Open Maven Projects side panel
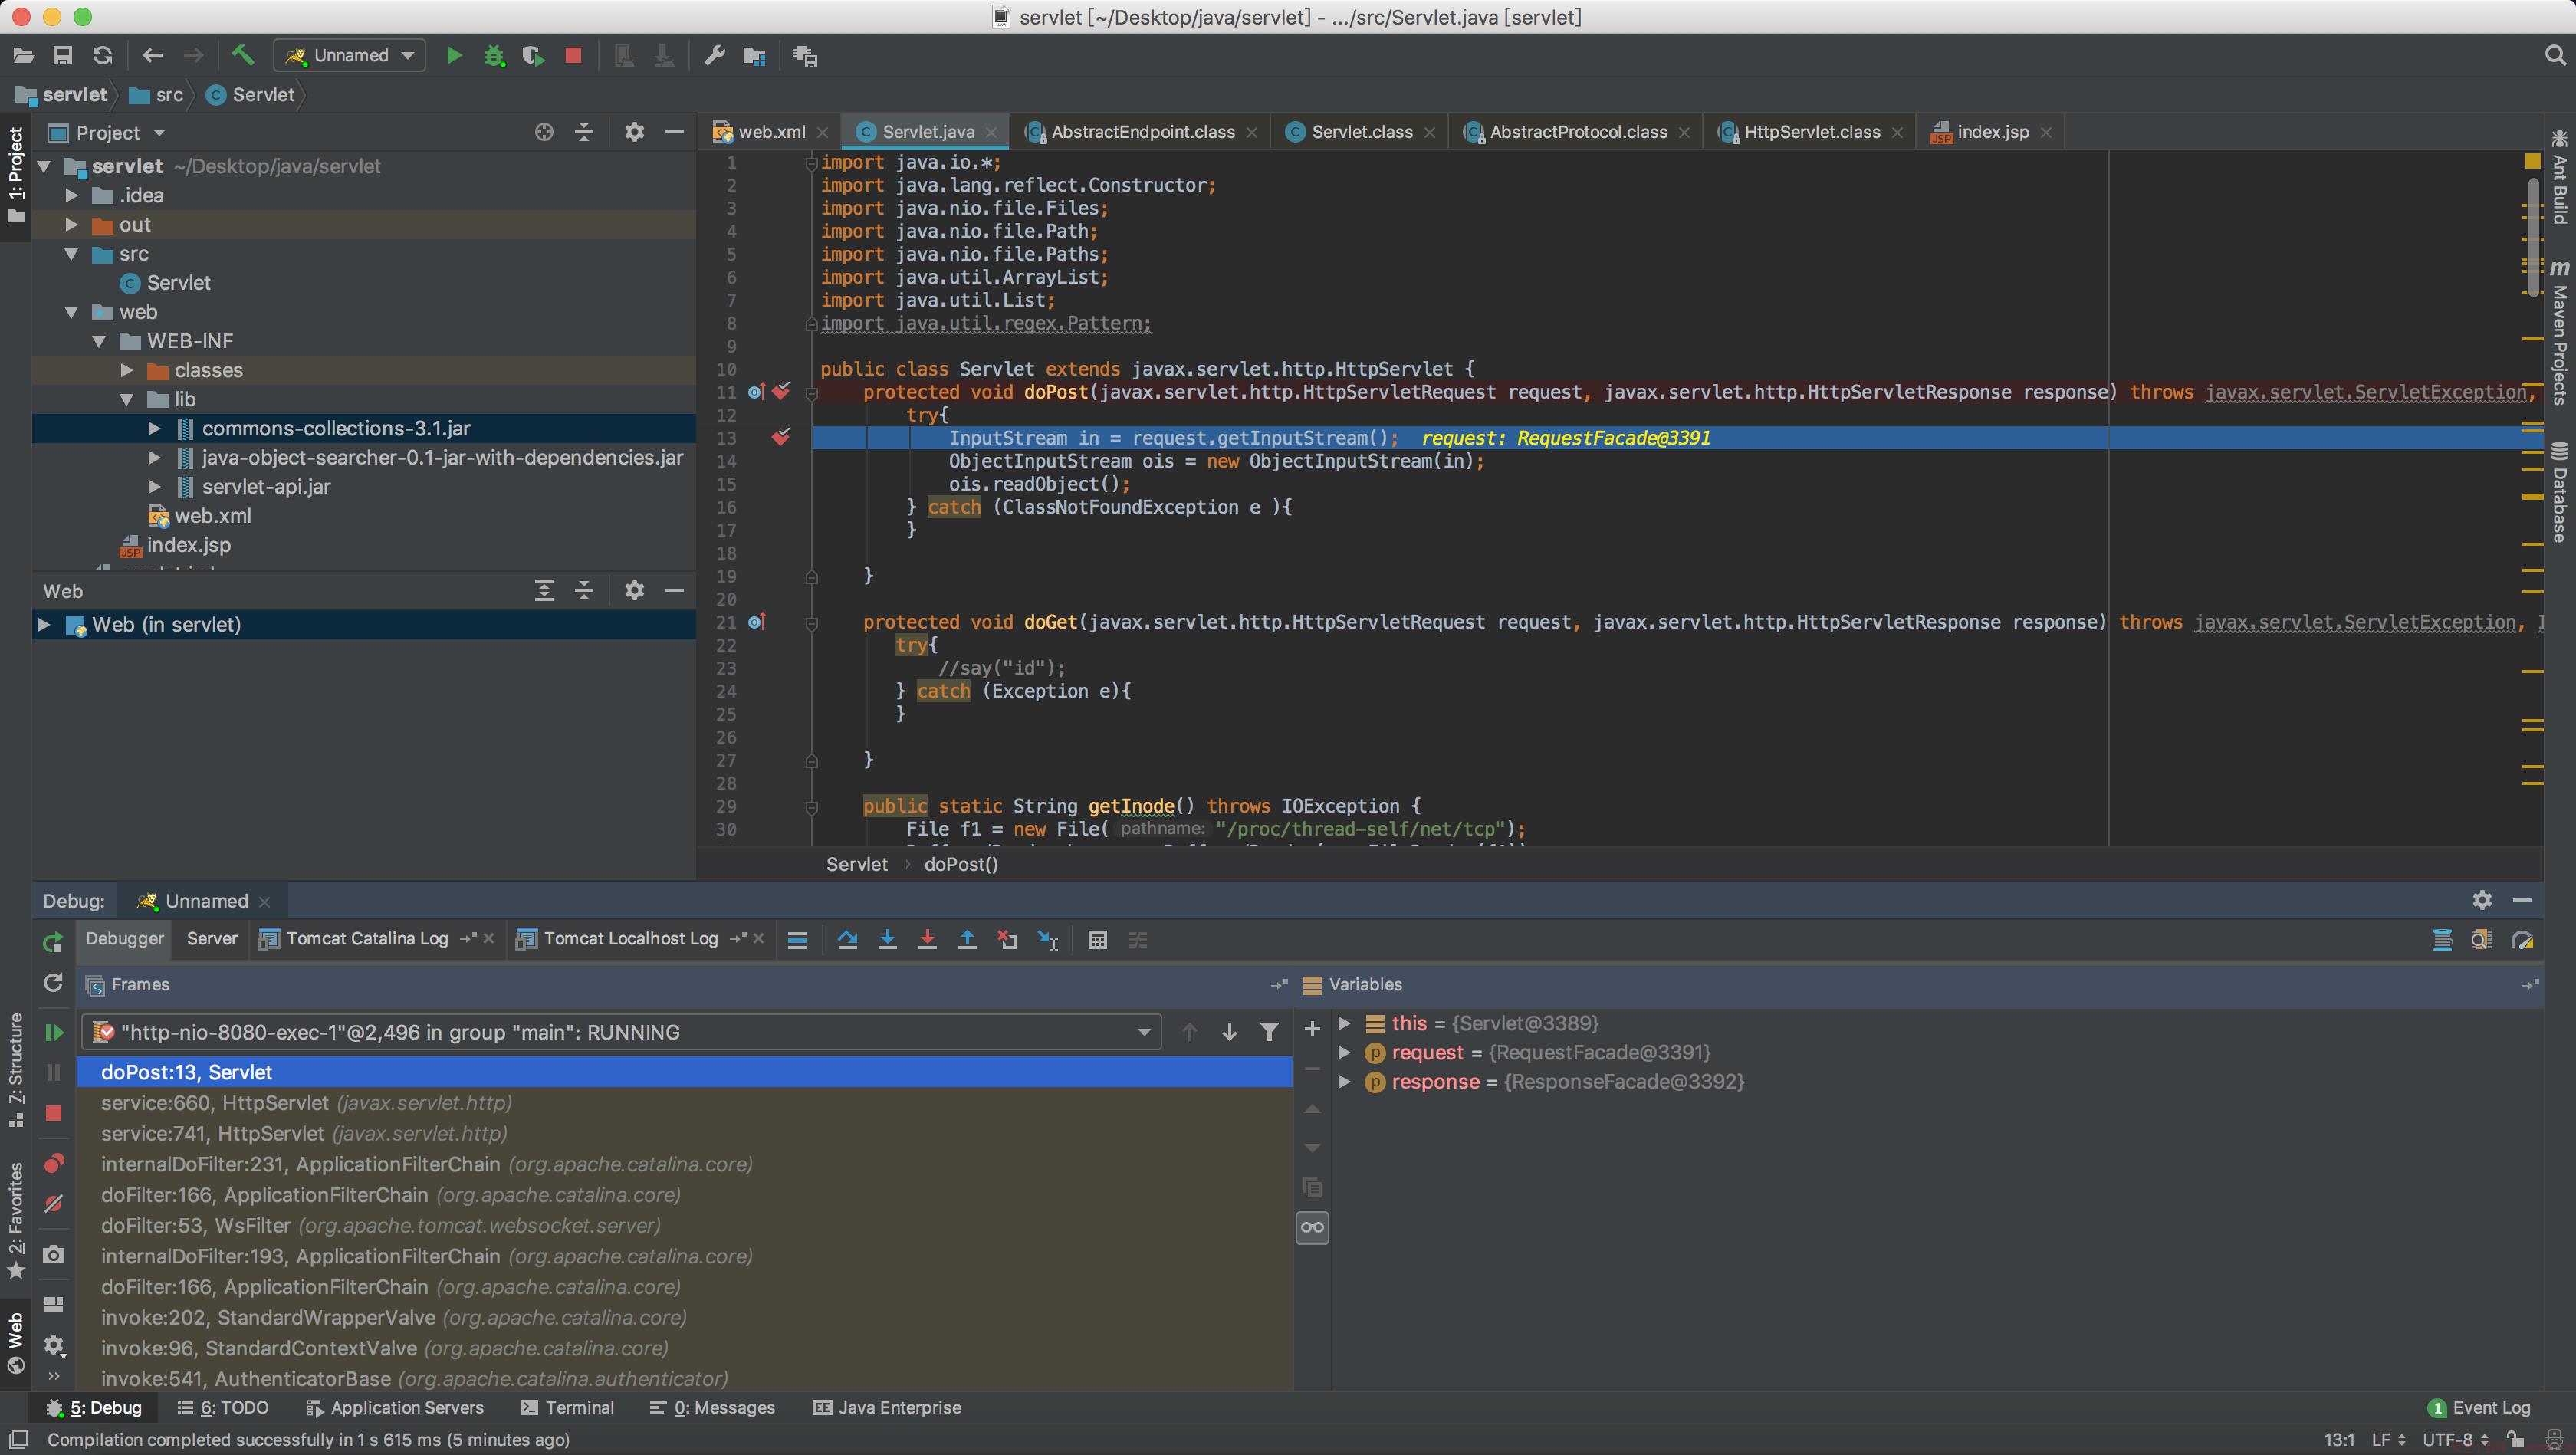 pos(2559,332)
